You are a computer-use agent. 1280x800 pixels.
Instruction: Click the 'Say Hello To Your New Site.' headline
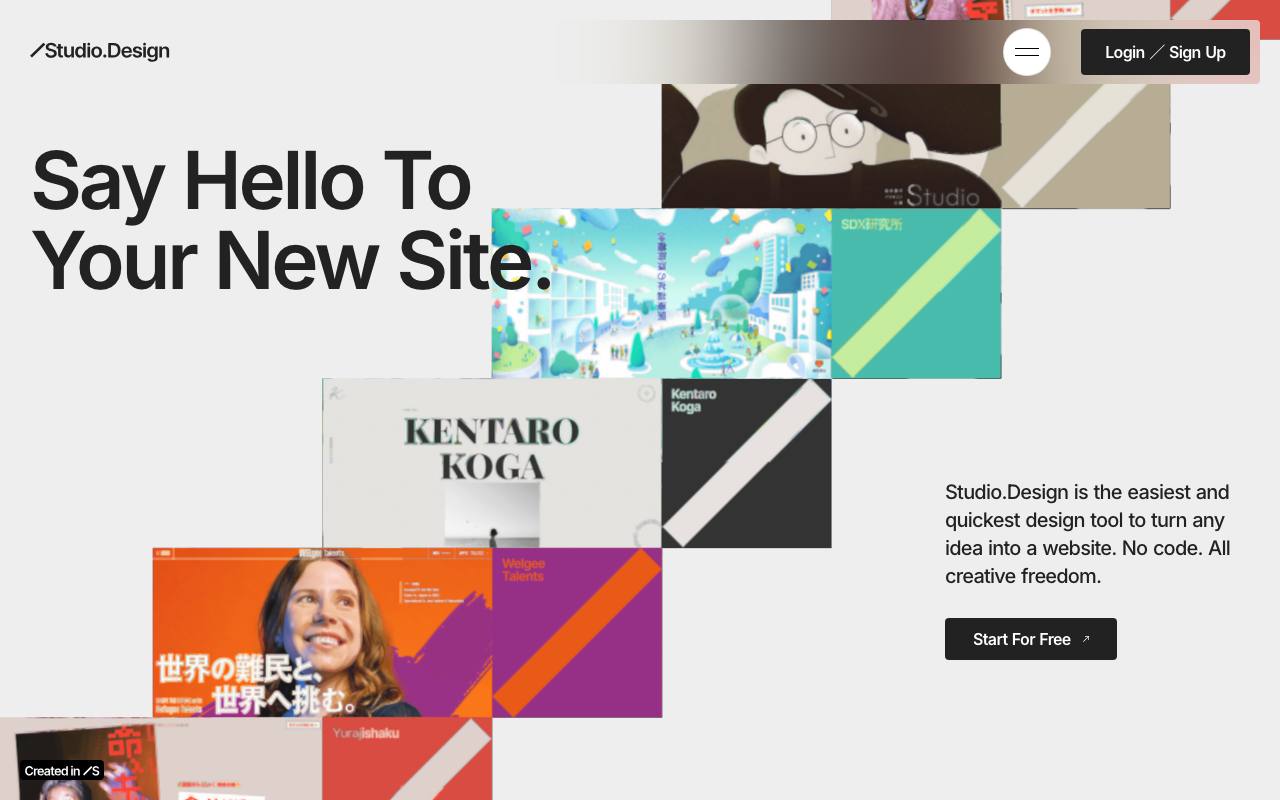[x=291, y=221]
